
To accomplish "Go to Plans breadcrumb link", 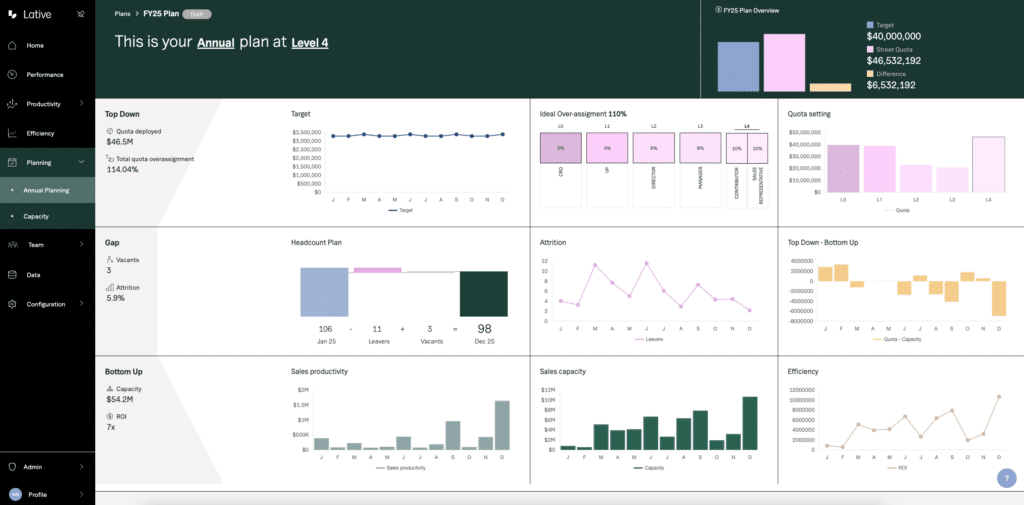I will 122,14.
